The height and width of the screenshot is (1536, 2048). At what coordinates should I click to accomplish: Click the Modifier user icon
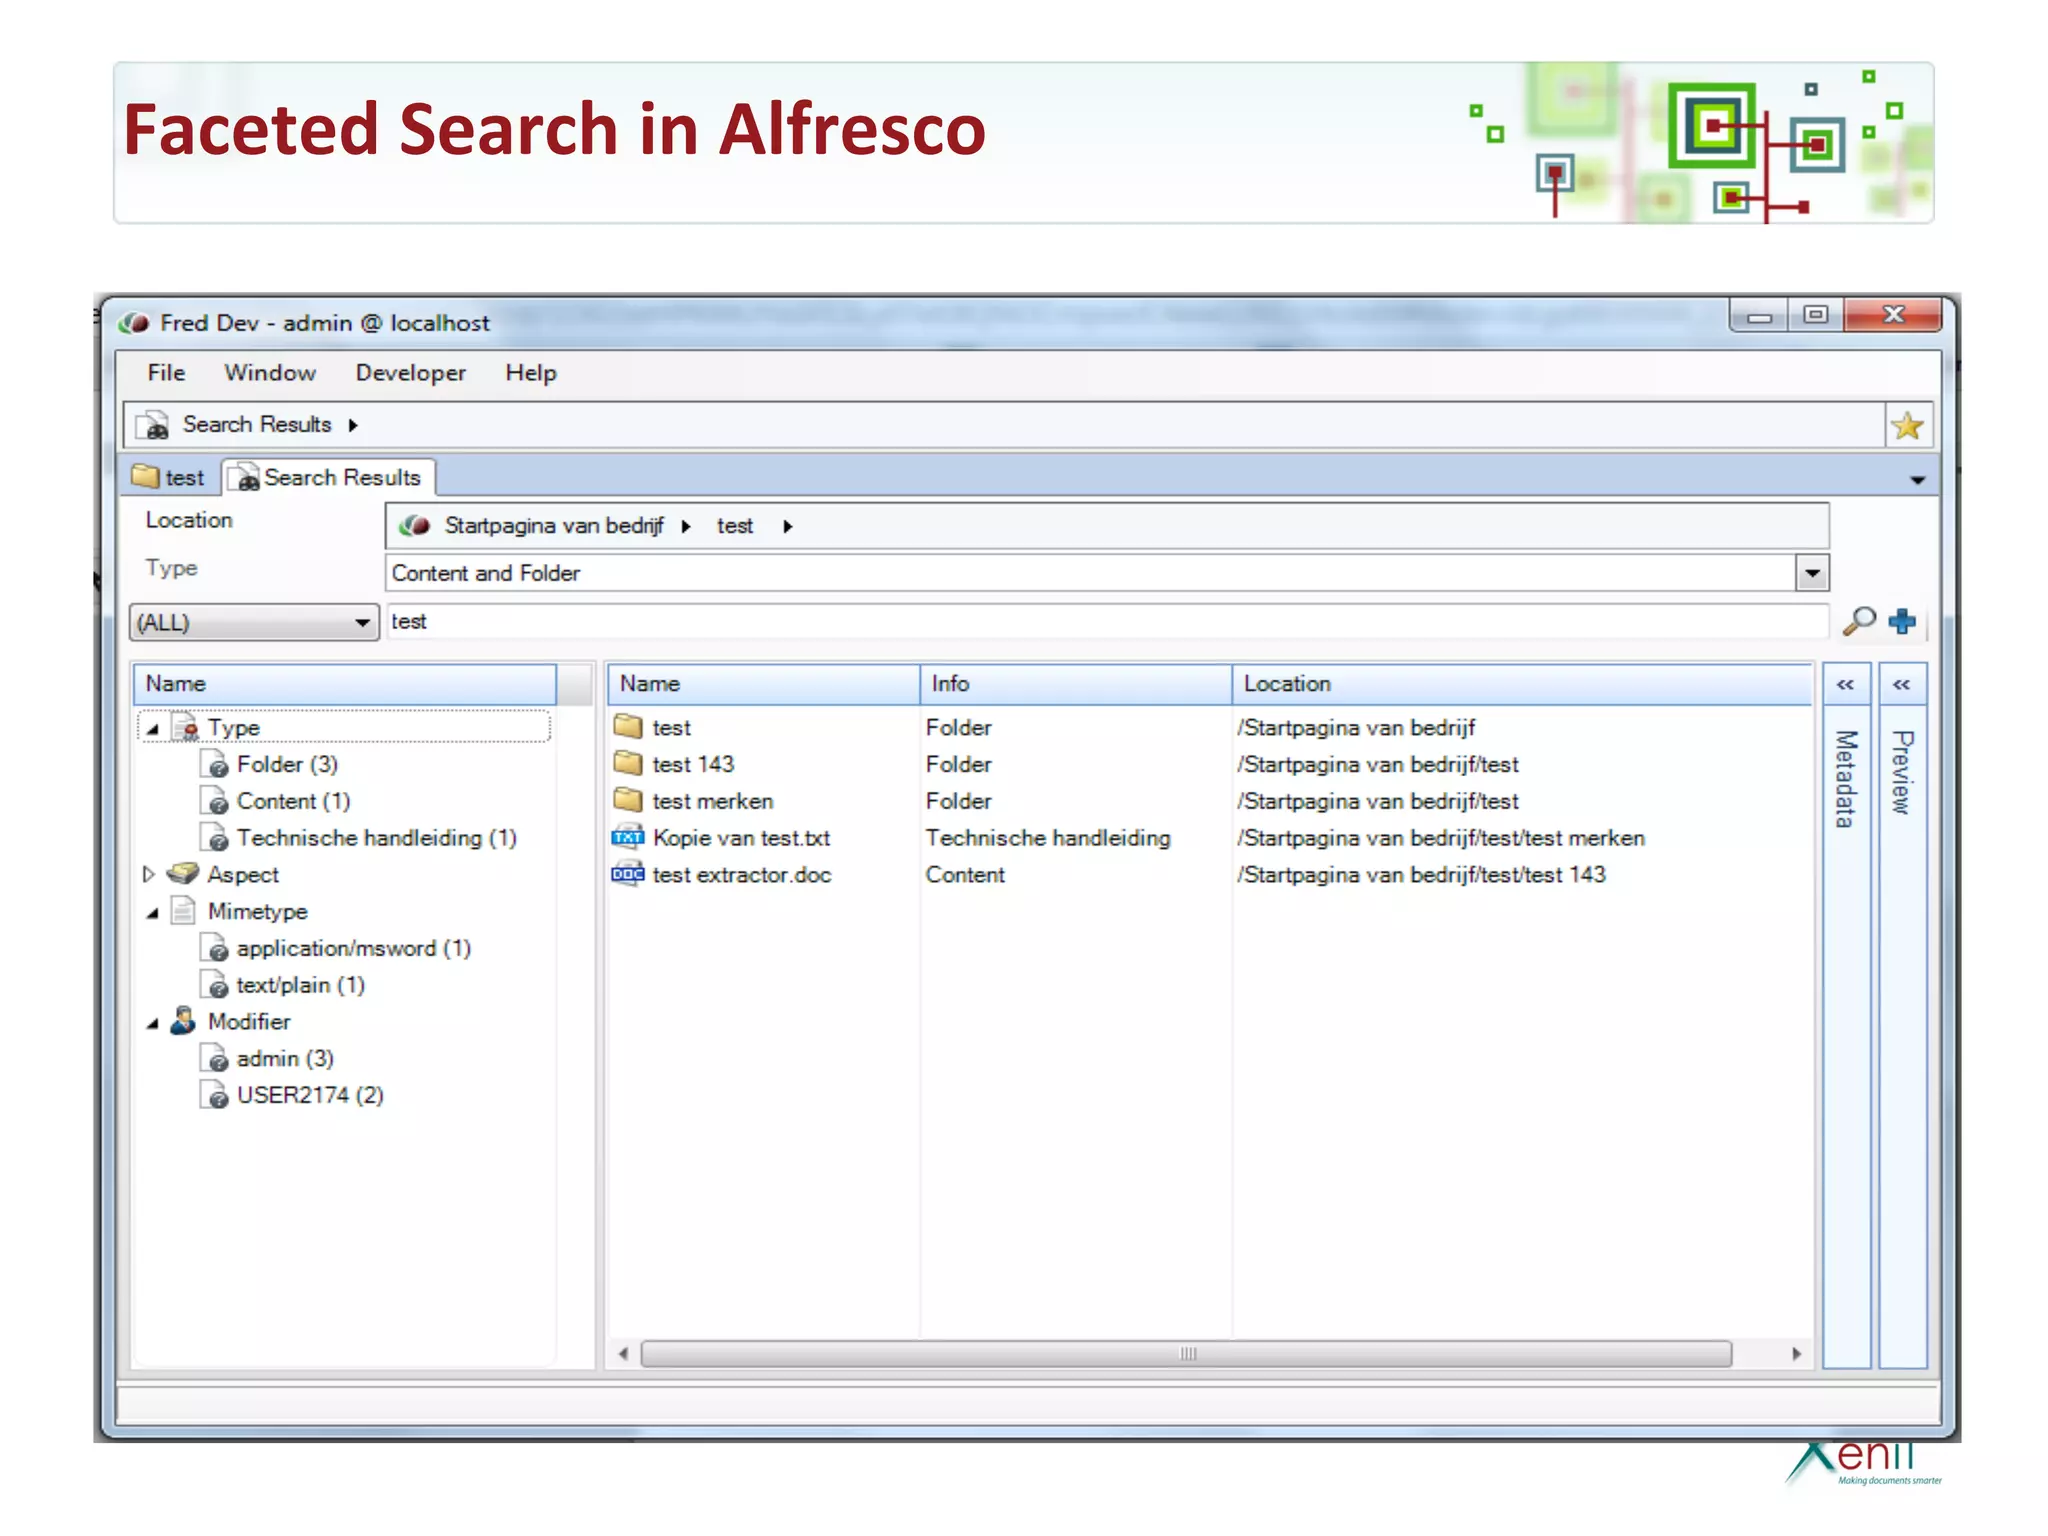coord(183,1021)
